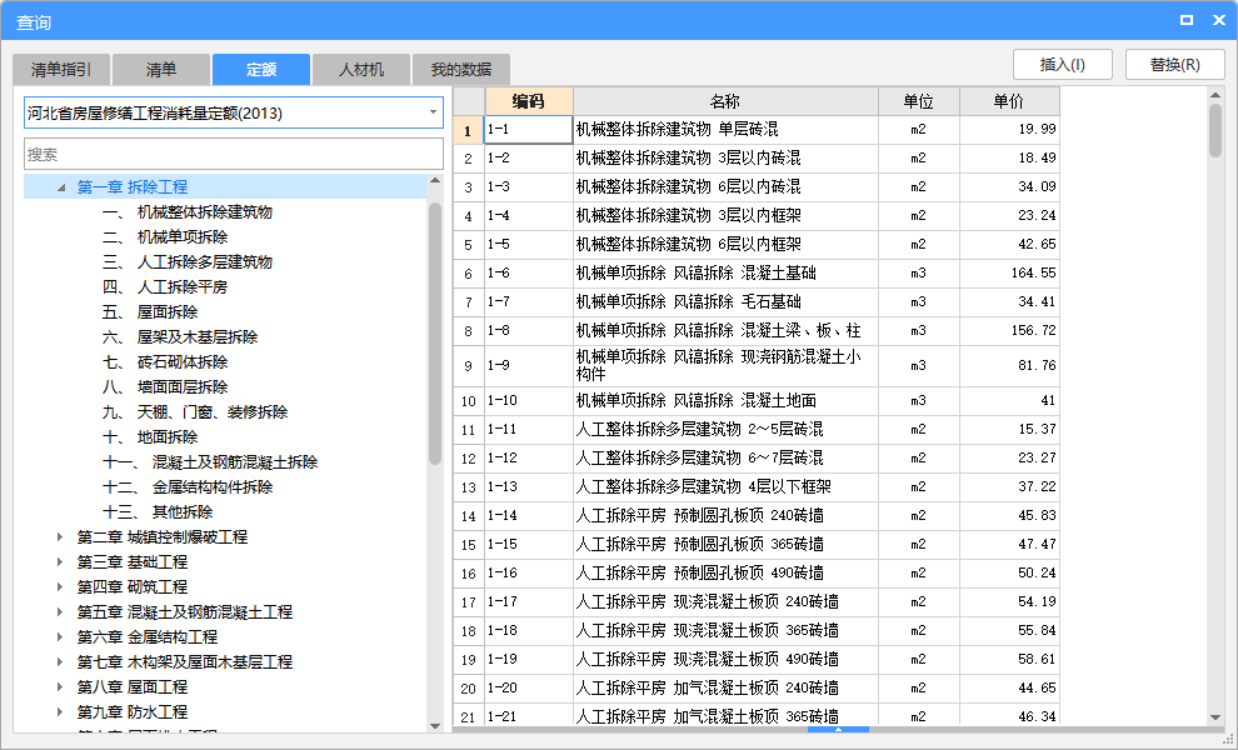Viewport: 1238px width, 750px height.
Task: Maximize the 查询 window
Action: pos(1186,20)
